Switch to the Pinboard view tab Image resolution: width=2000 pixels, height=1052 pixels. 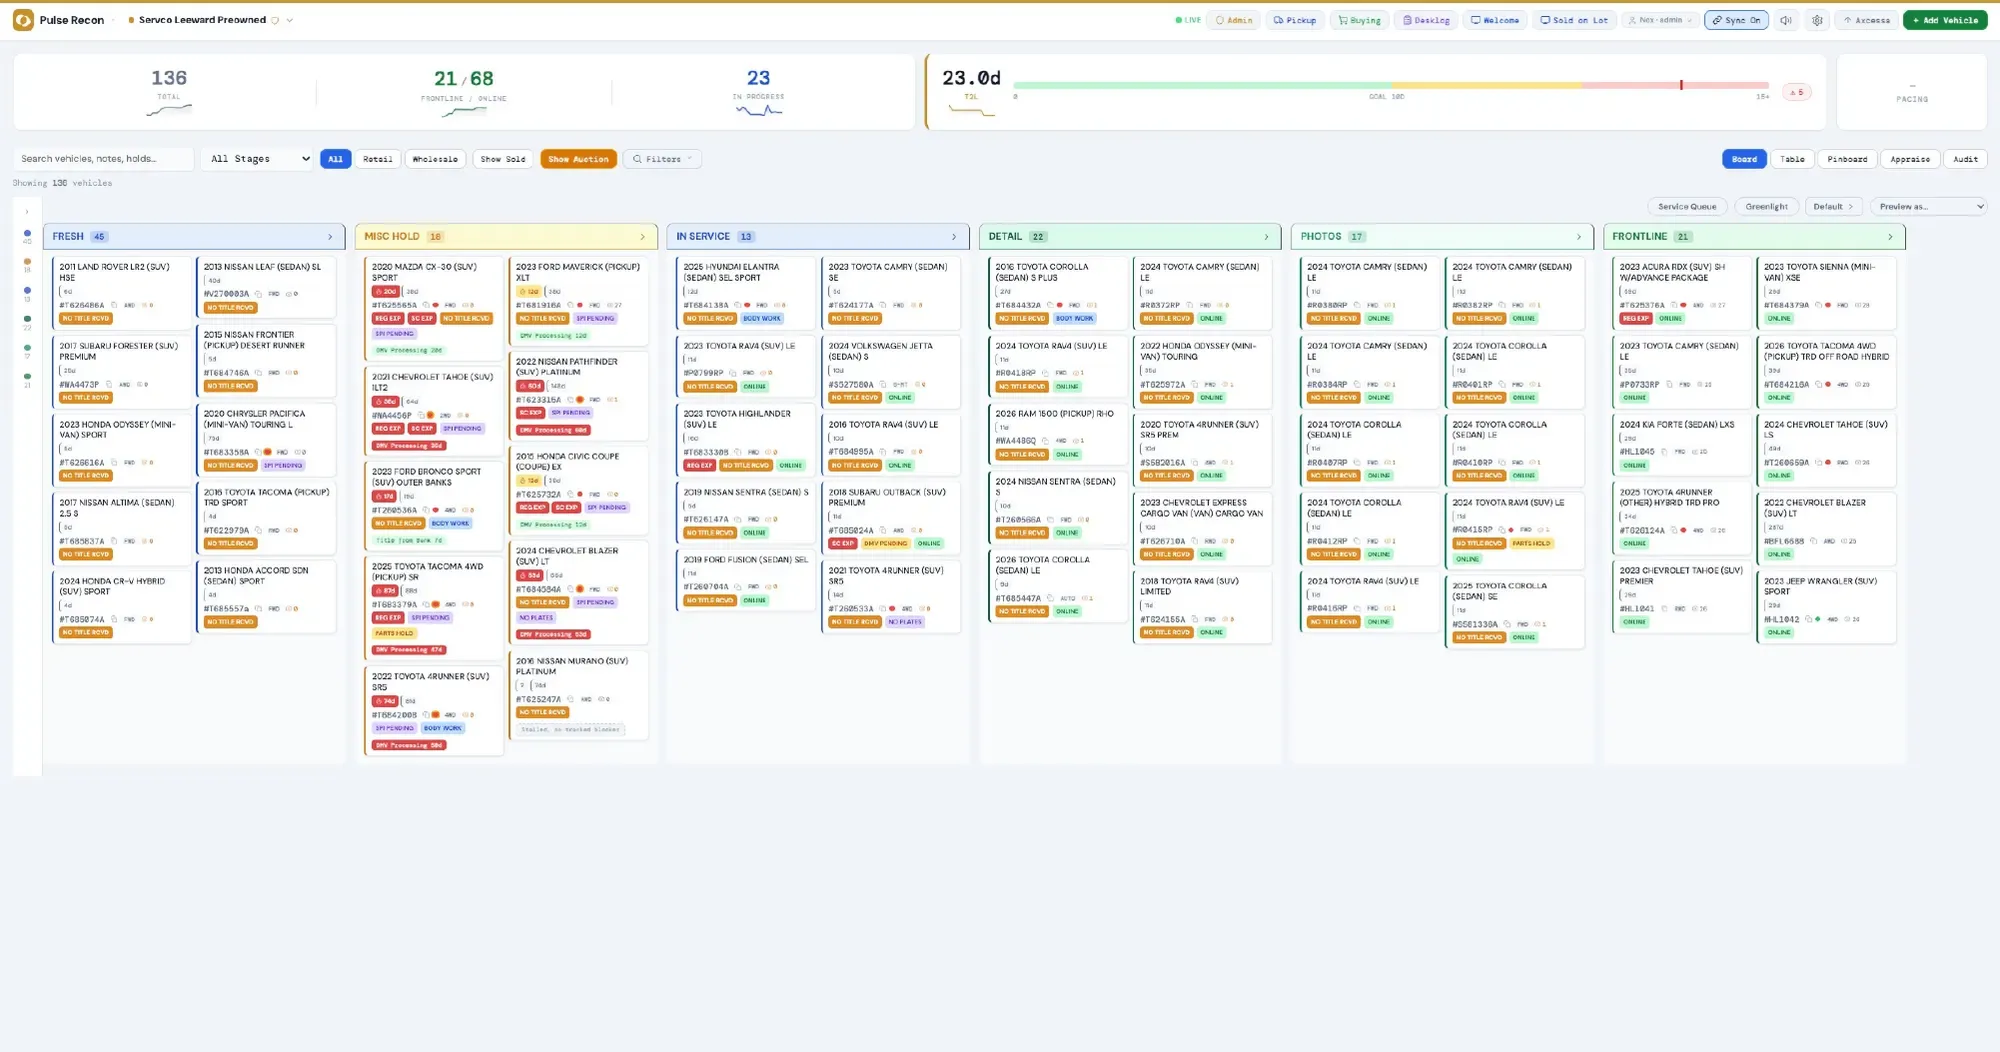[1847, 159]
